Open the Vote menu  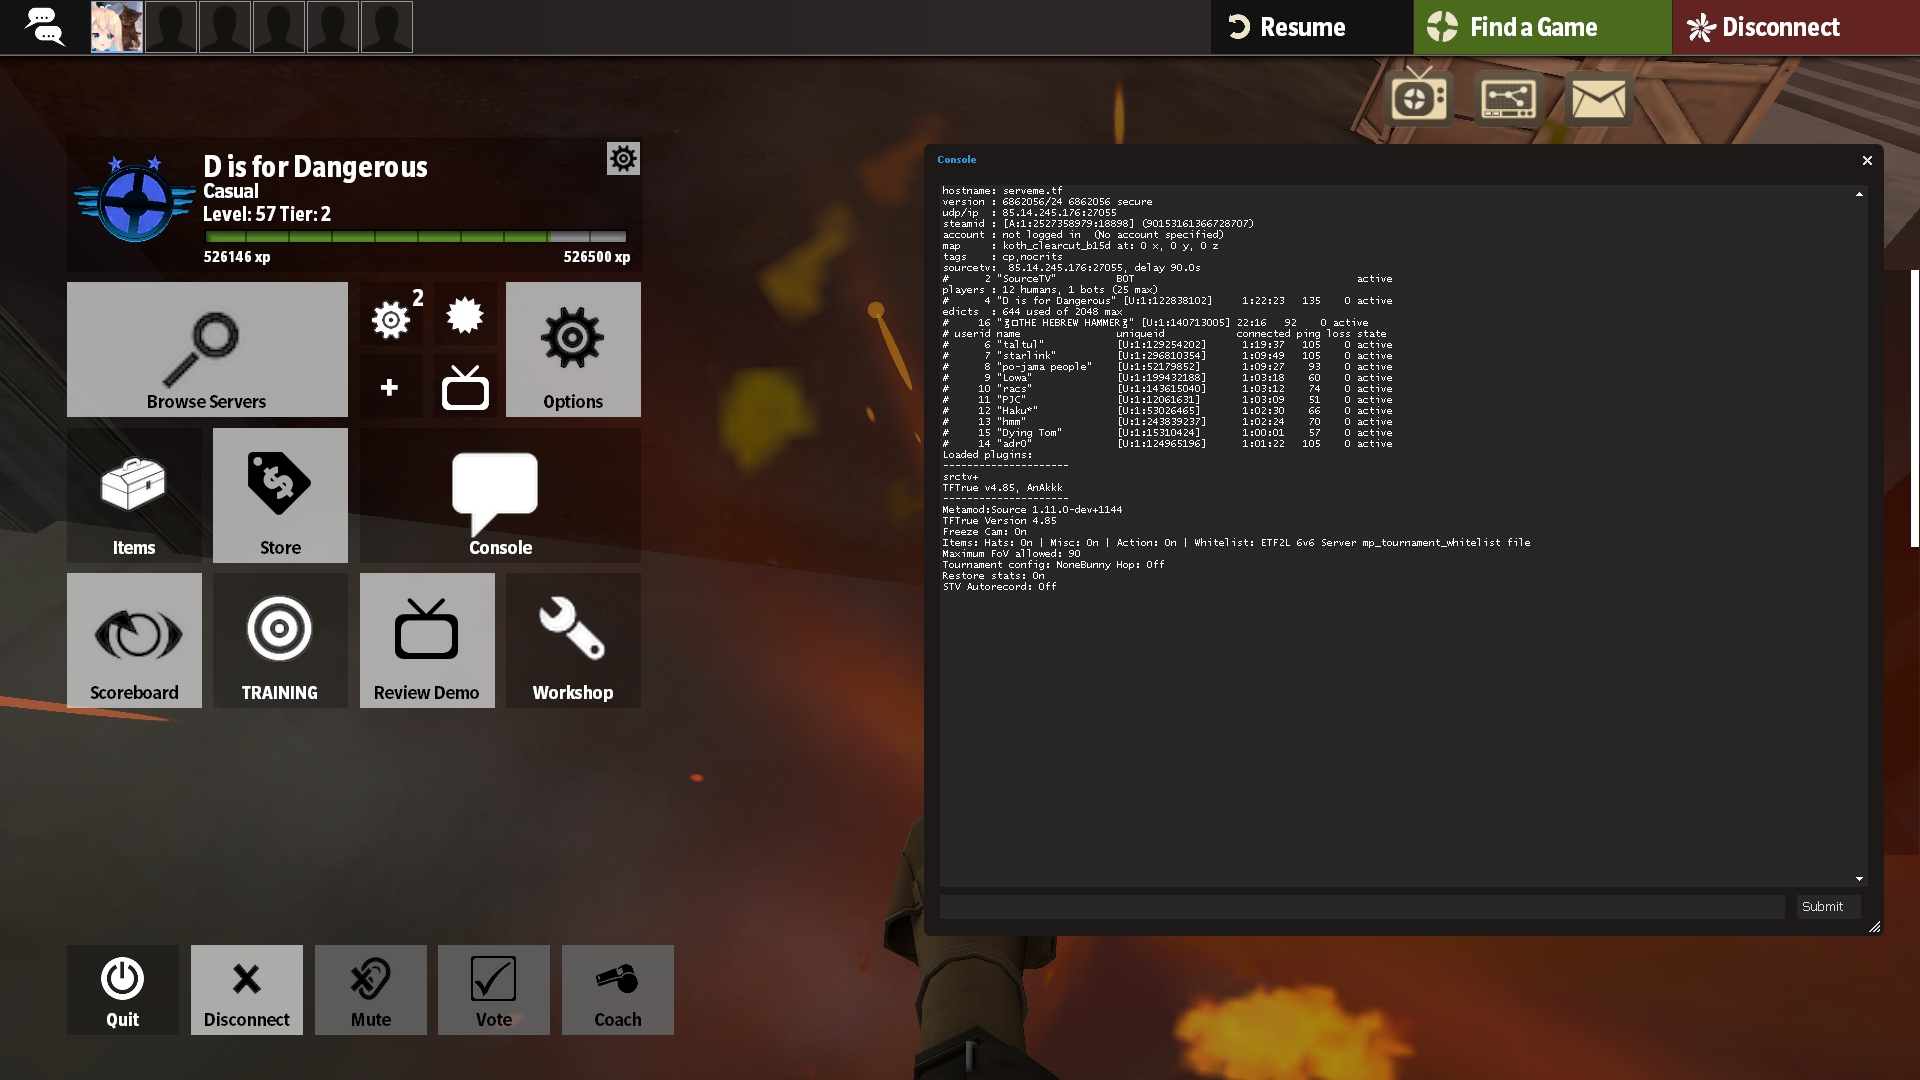pyautogui.click(x=494, y=990)
